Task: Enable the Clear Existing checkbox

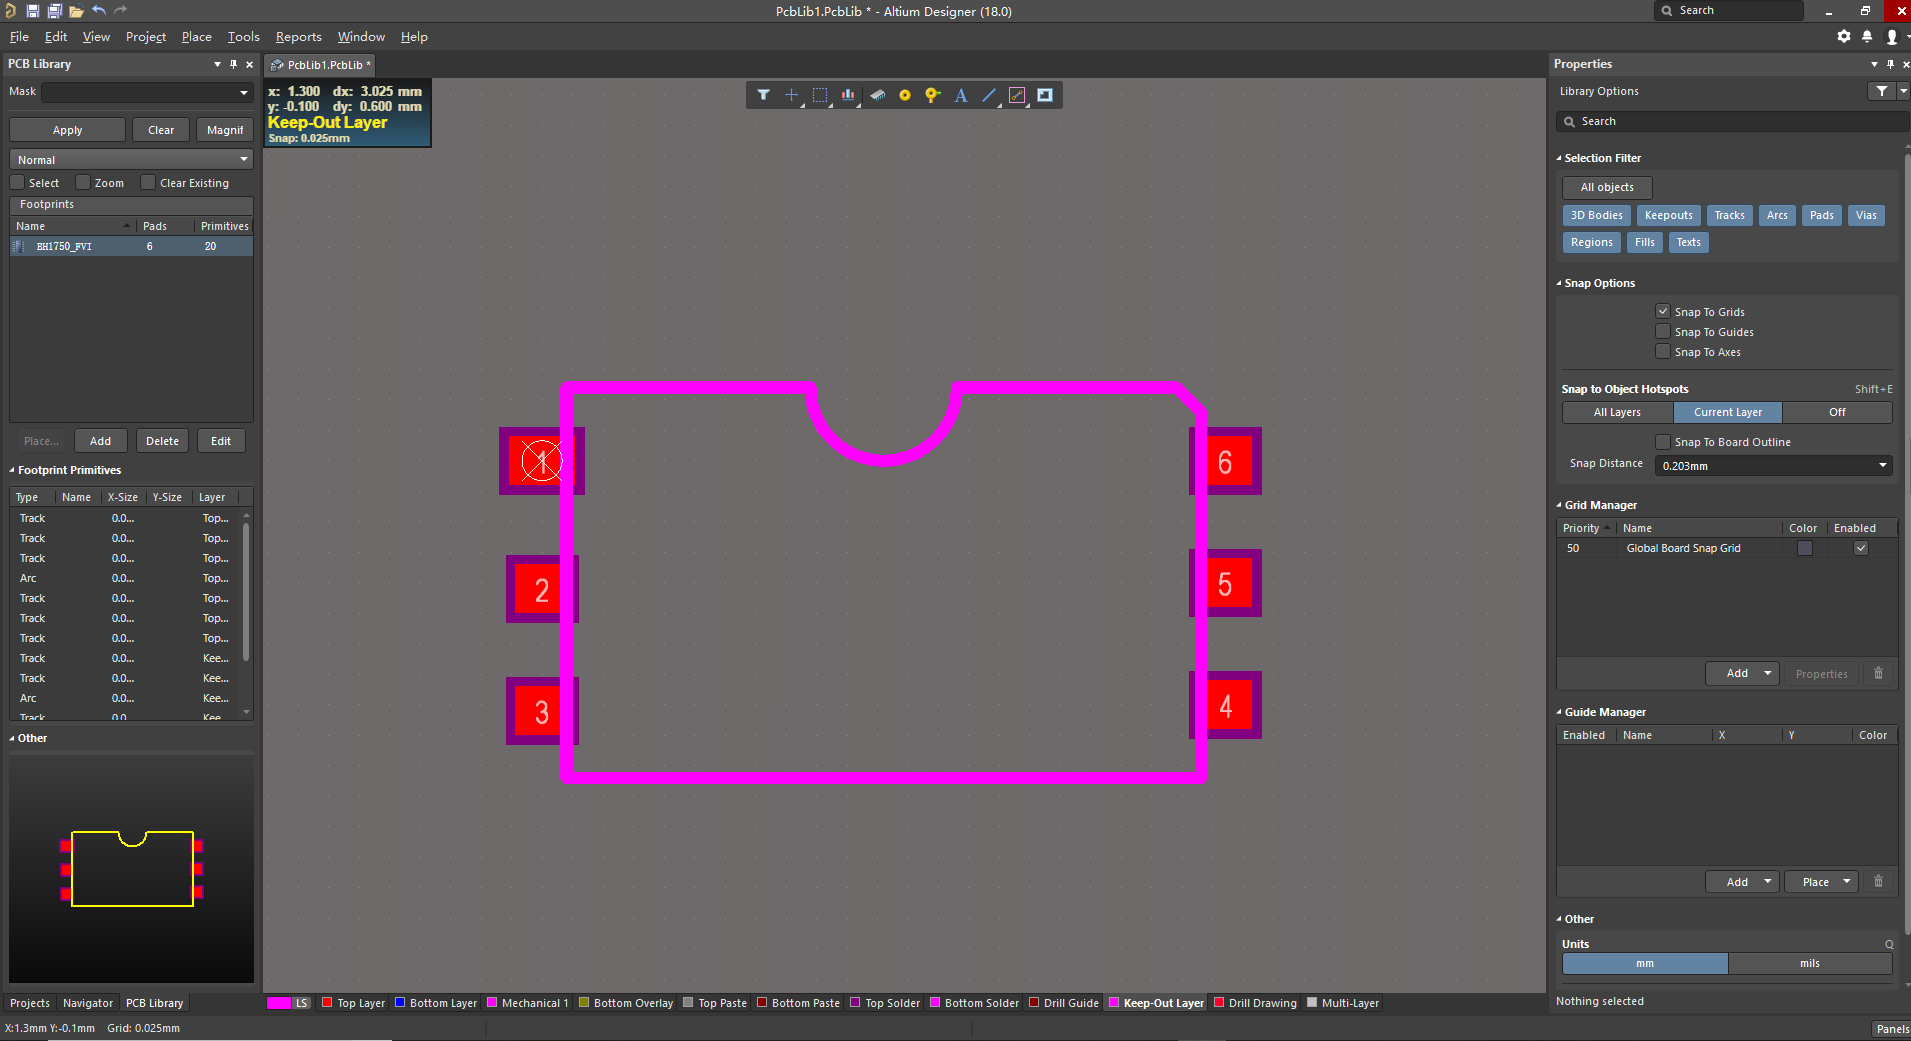Action: tap(148, 183)
